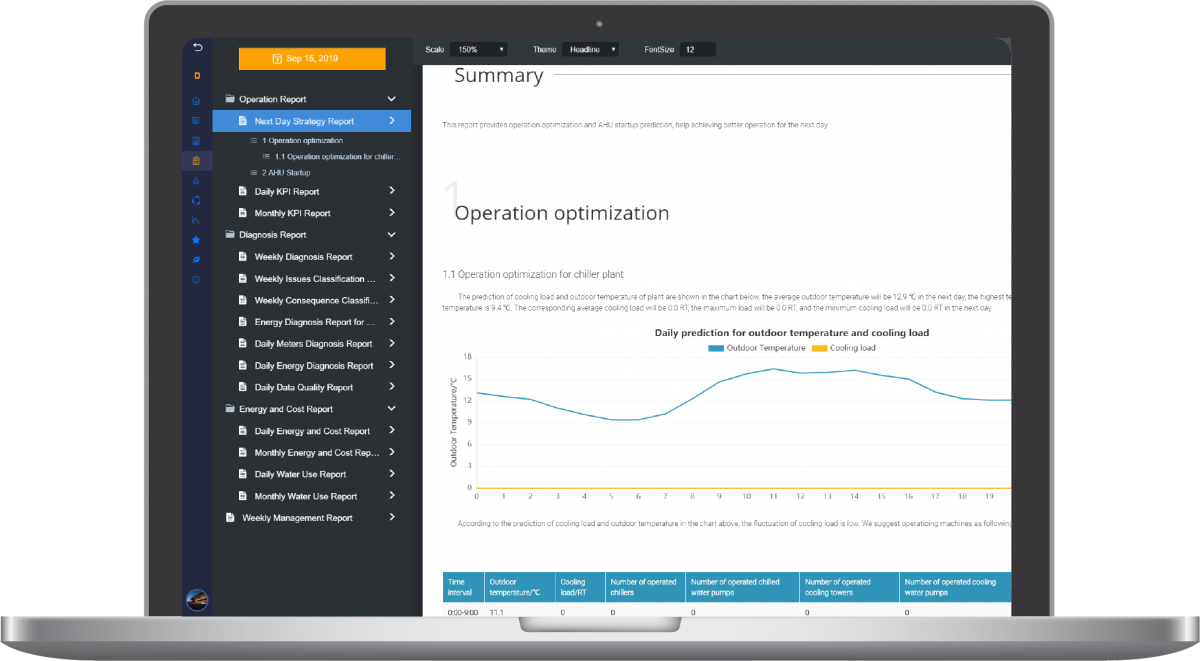The image size is (1200, 661).
Task: Click the Energy and Cost Report folder icon
Action: pyautogui.click(x=230, y=409)
